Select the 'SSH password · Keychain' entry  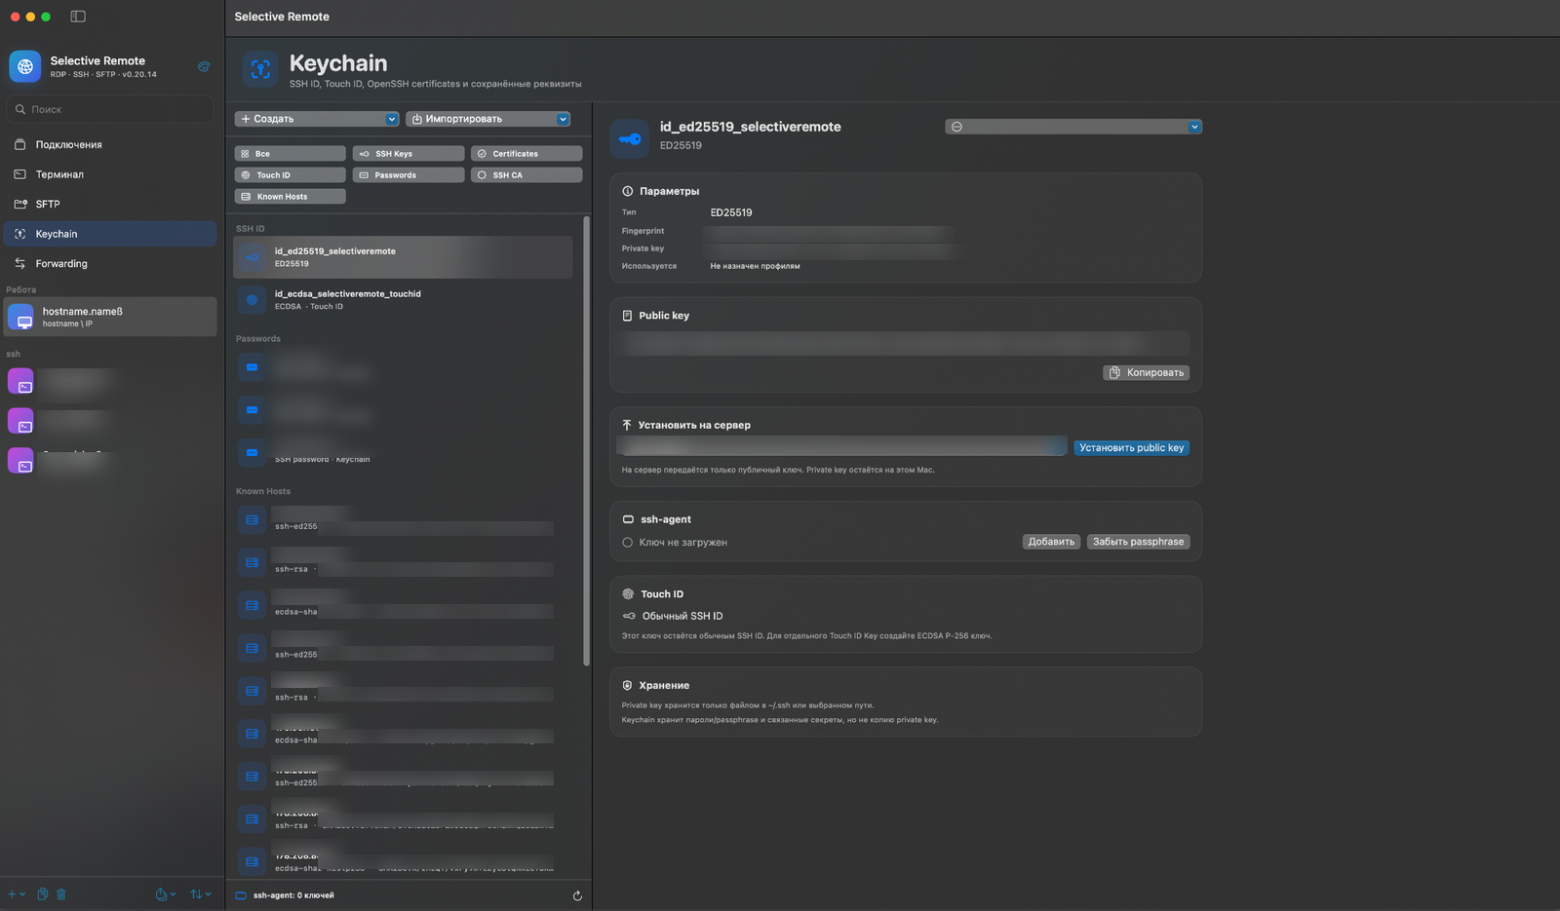[x=403, y=453]
